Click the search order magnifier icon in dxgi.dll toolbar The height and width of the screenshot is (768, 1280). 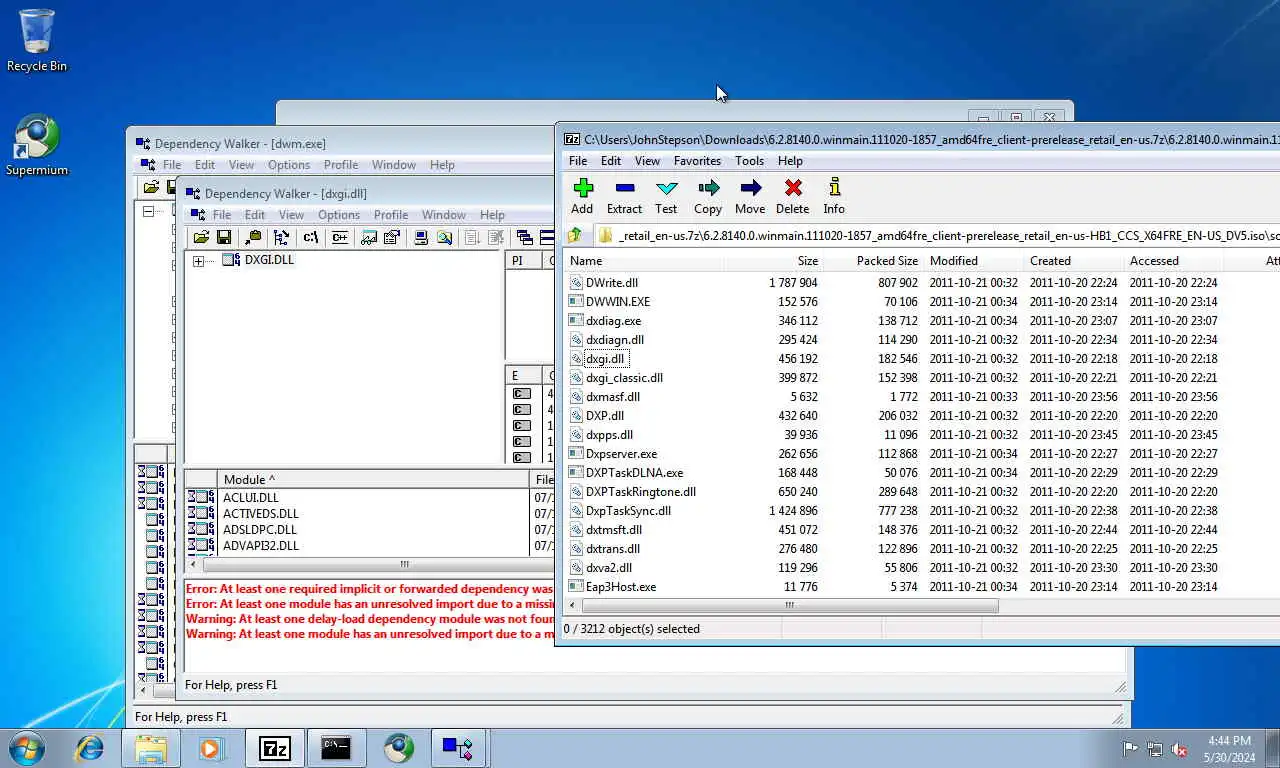pyautogui.click(x=445, y=237)
